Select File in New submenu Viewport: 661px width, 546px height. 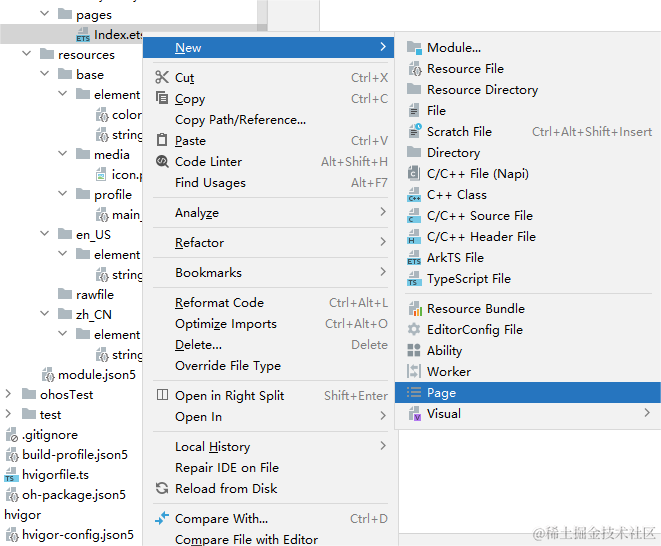[x=528, y=110]
